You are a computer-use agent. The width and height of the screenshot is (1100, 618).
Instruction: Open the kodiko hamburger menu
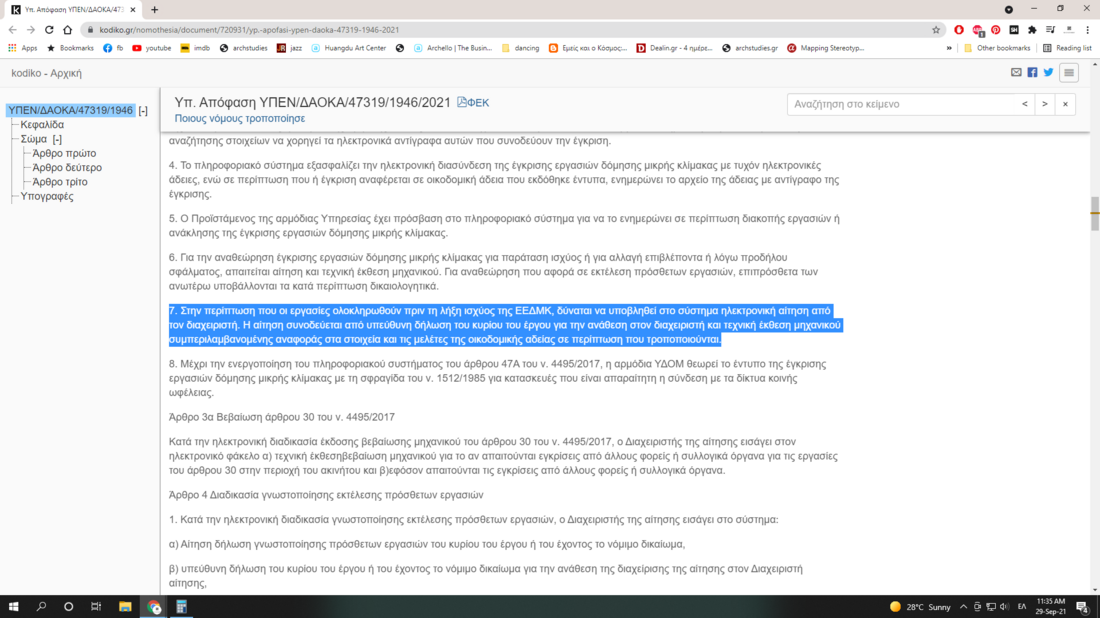(1069, 73)
